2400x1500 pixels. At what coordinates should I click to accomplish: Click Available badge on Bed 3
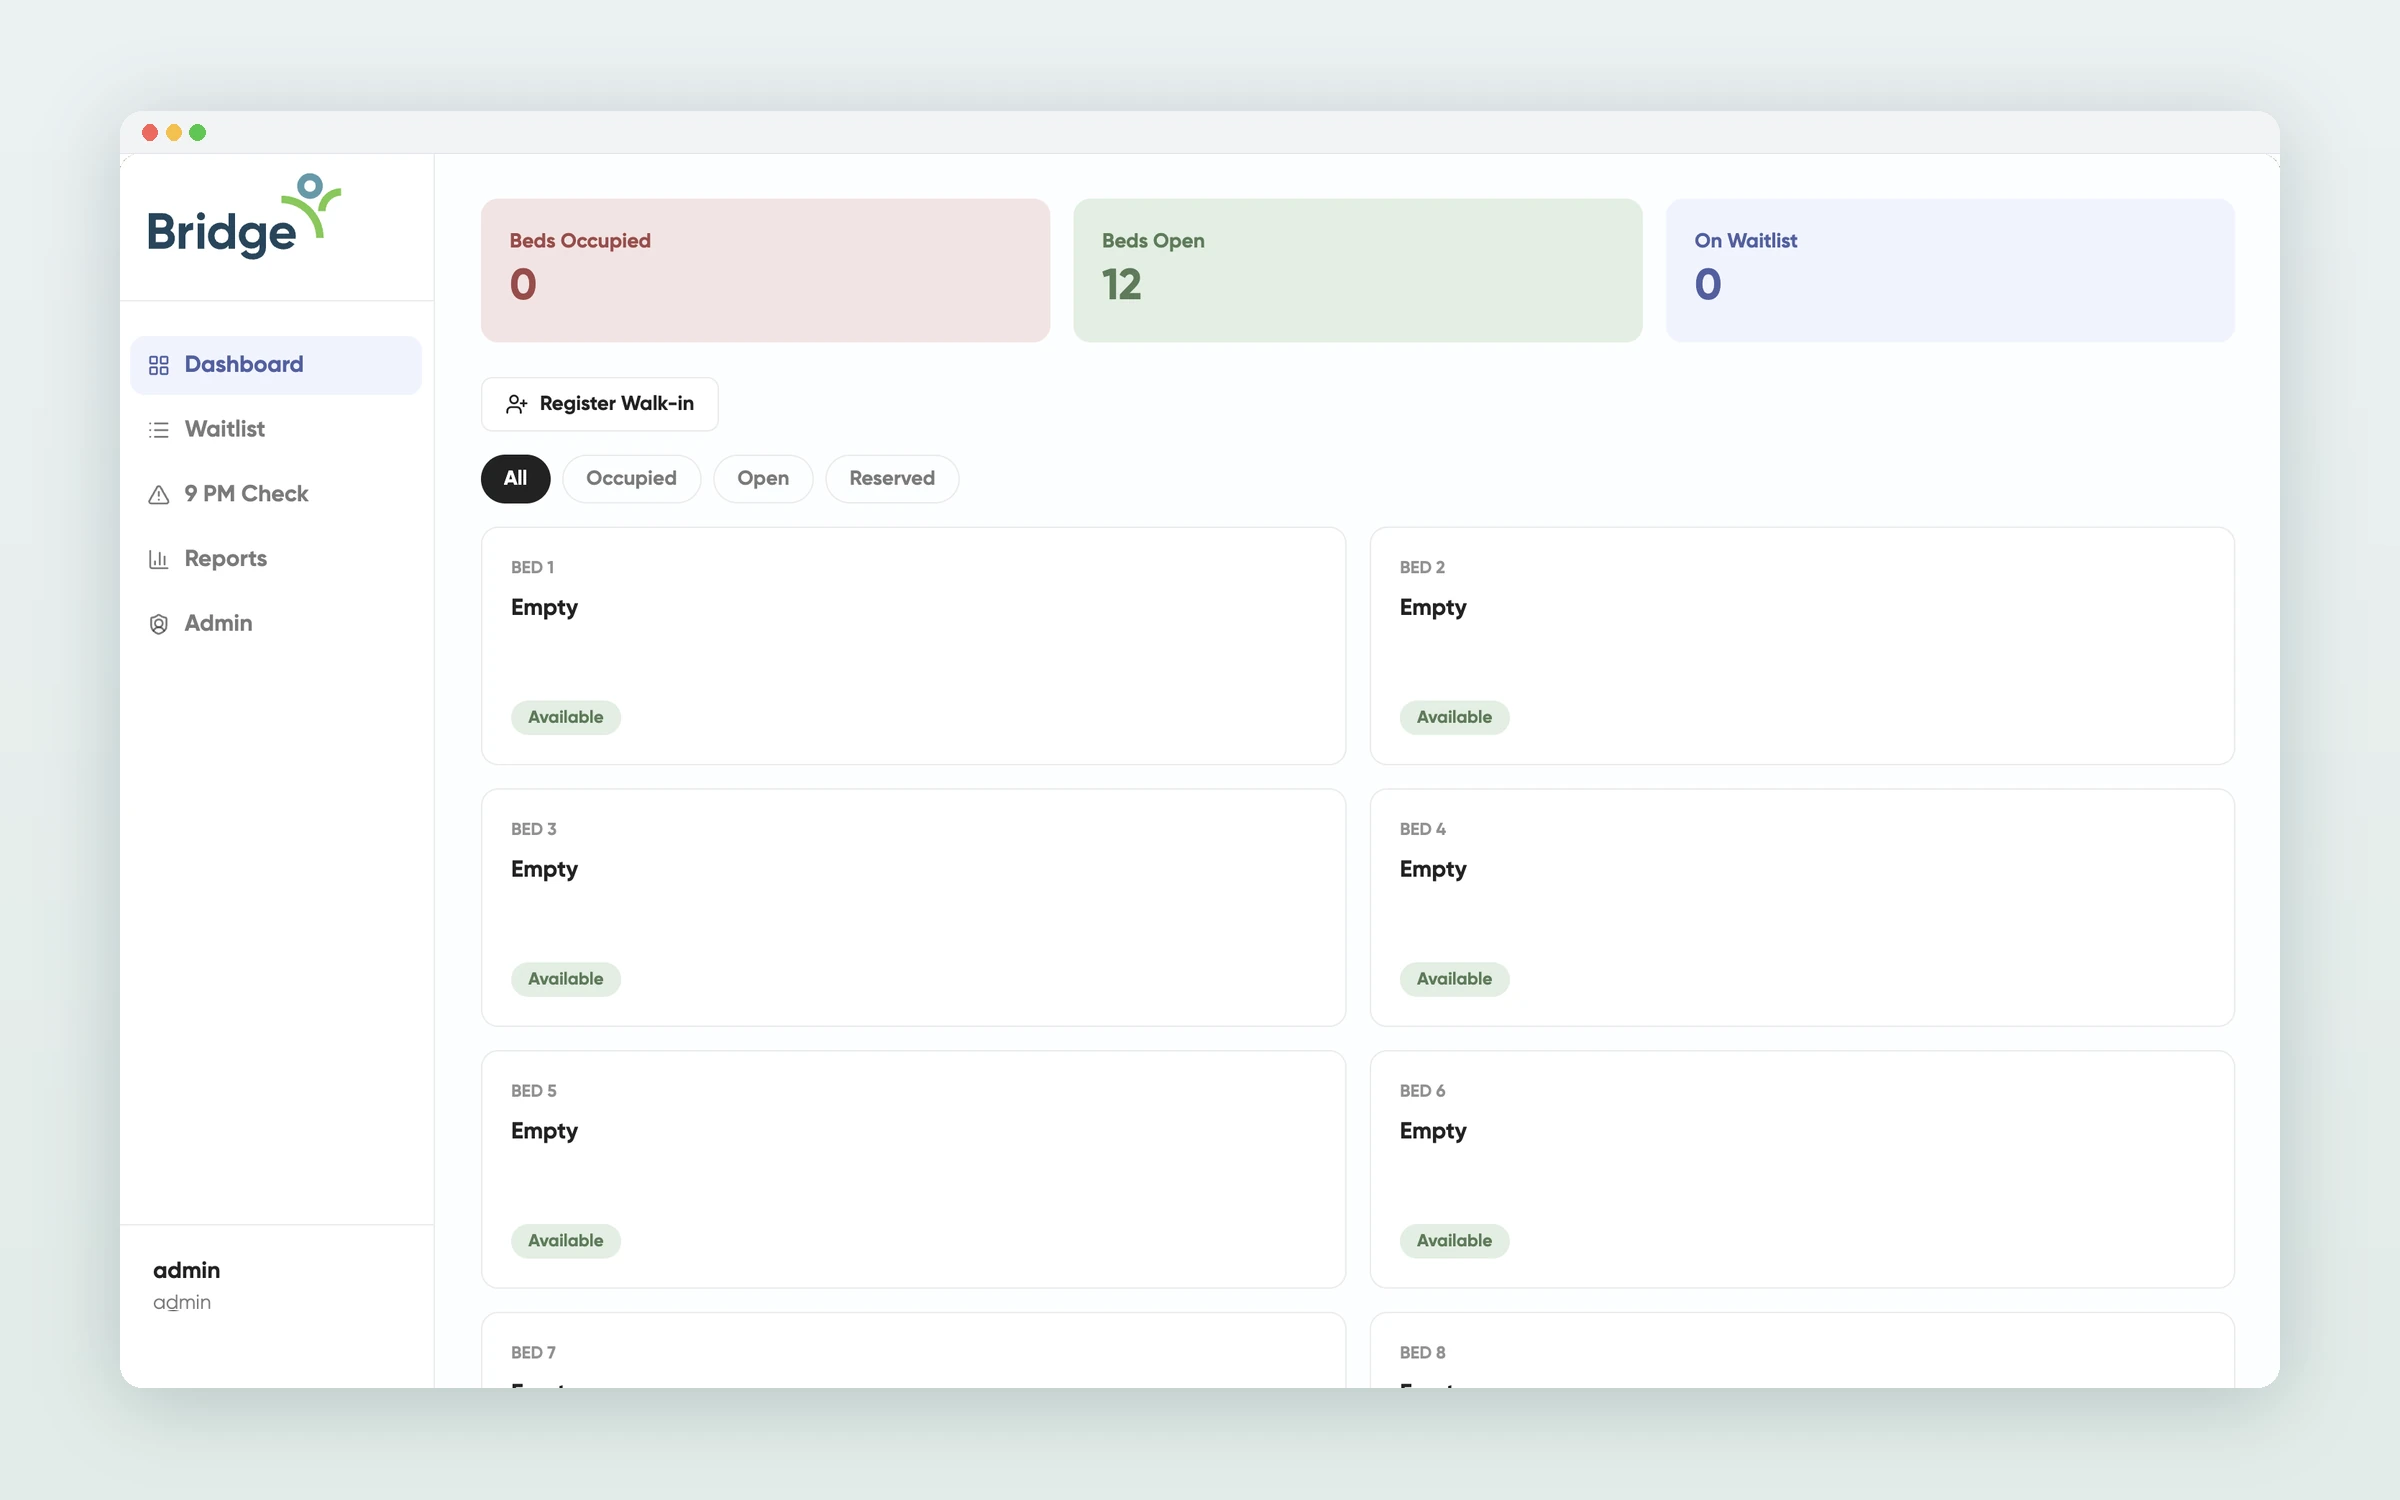(x=566, y=980)
